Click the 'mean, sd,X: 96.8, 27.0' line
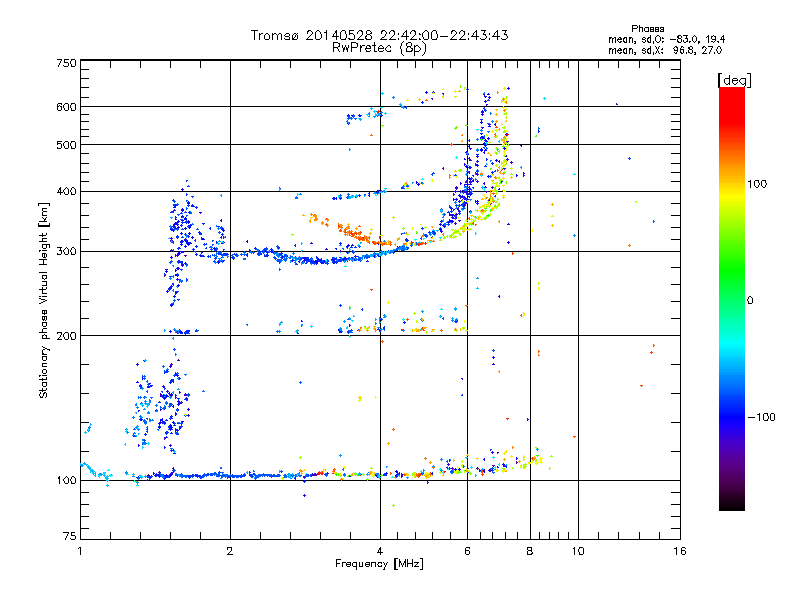Screen dimensions: 800x600 point(665,50)
